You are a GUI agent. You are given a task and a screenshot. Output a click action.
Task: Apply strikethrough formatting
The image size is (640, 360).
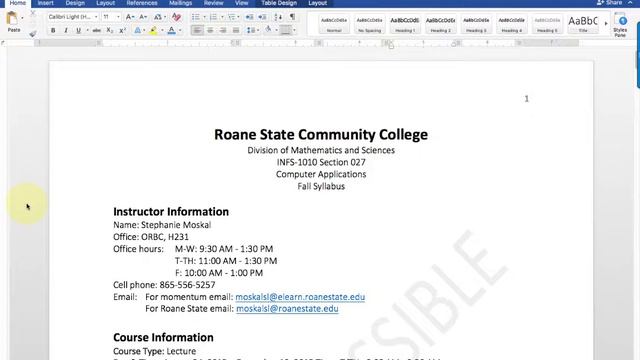click(96, 31)
